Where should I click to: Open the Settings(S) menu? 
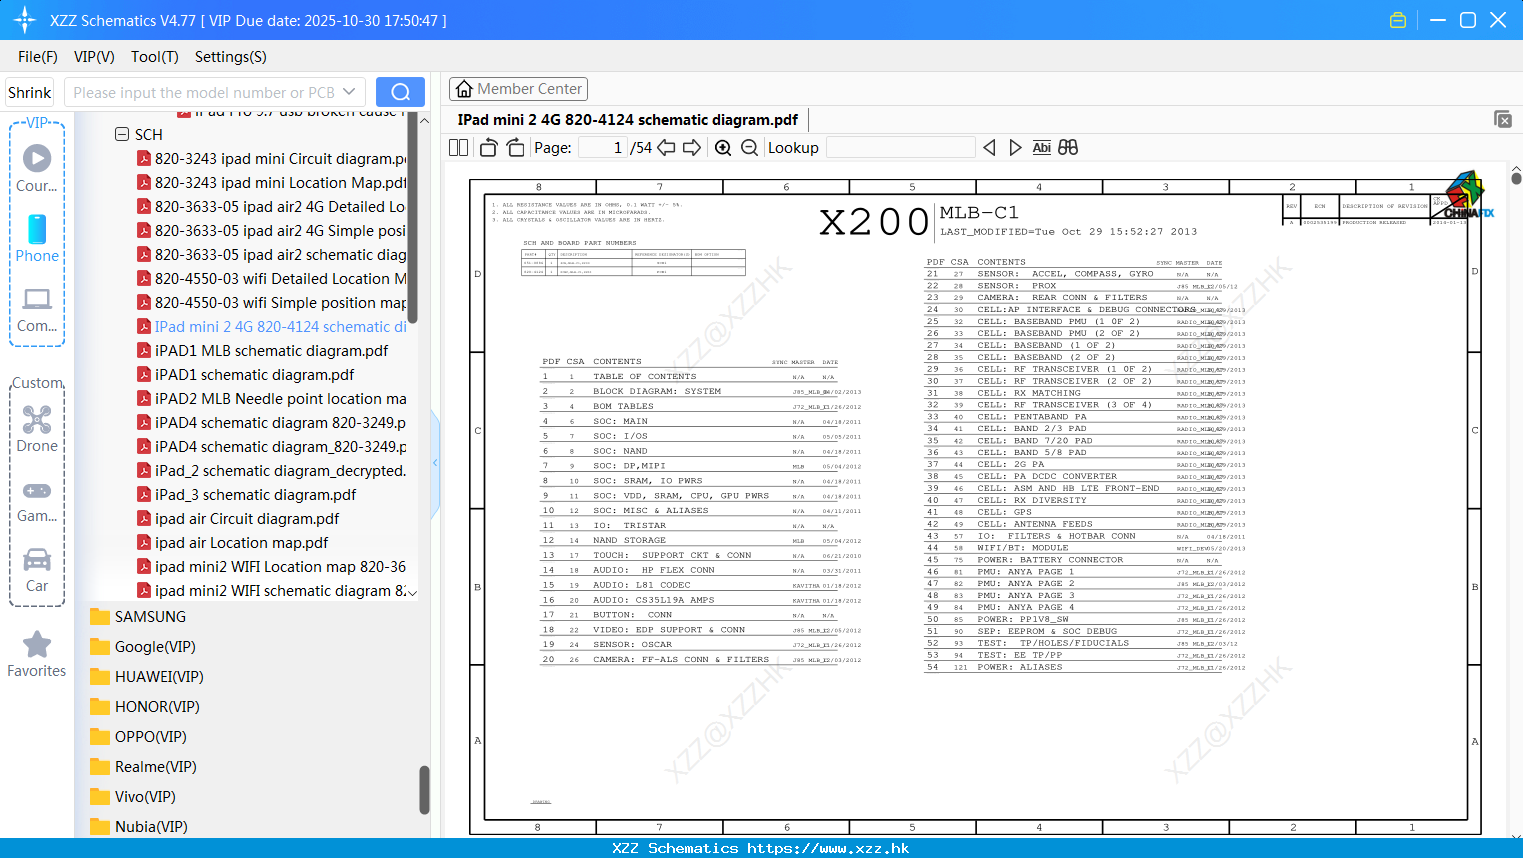click(231, 57)
